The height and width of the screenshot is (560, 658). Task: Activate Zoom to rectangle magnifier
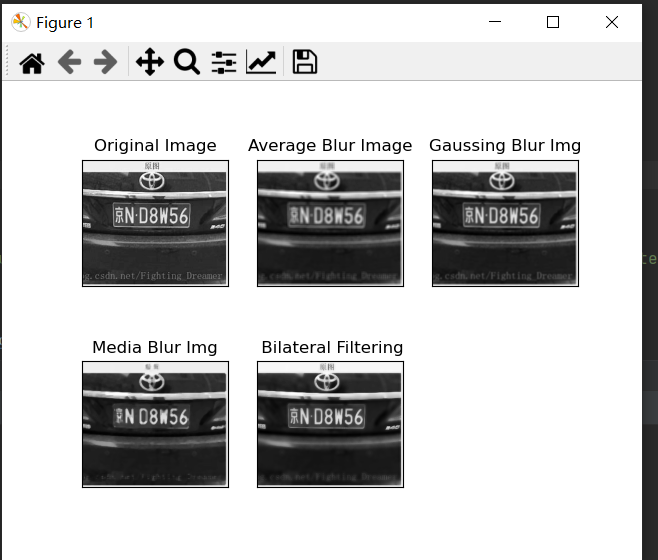[187, 62]
